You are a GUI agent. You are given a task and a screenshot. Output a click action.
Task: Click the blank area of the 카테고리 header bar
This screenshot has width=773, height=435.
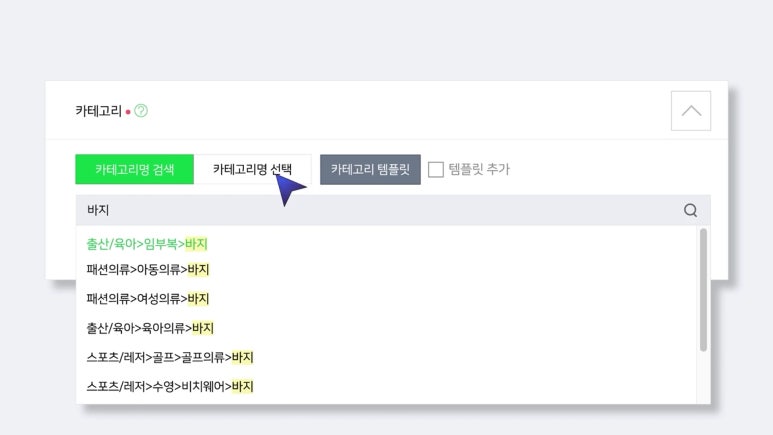click(400, 110)
